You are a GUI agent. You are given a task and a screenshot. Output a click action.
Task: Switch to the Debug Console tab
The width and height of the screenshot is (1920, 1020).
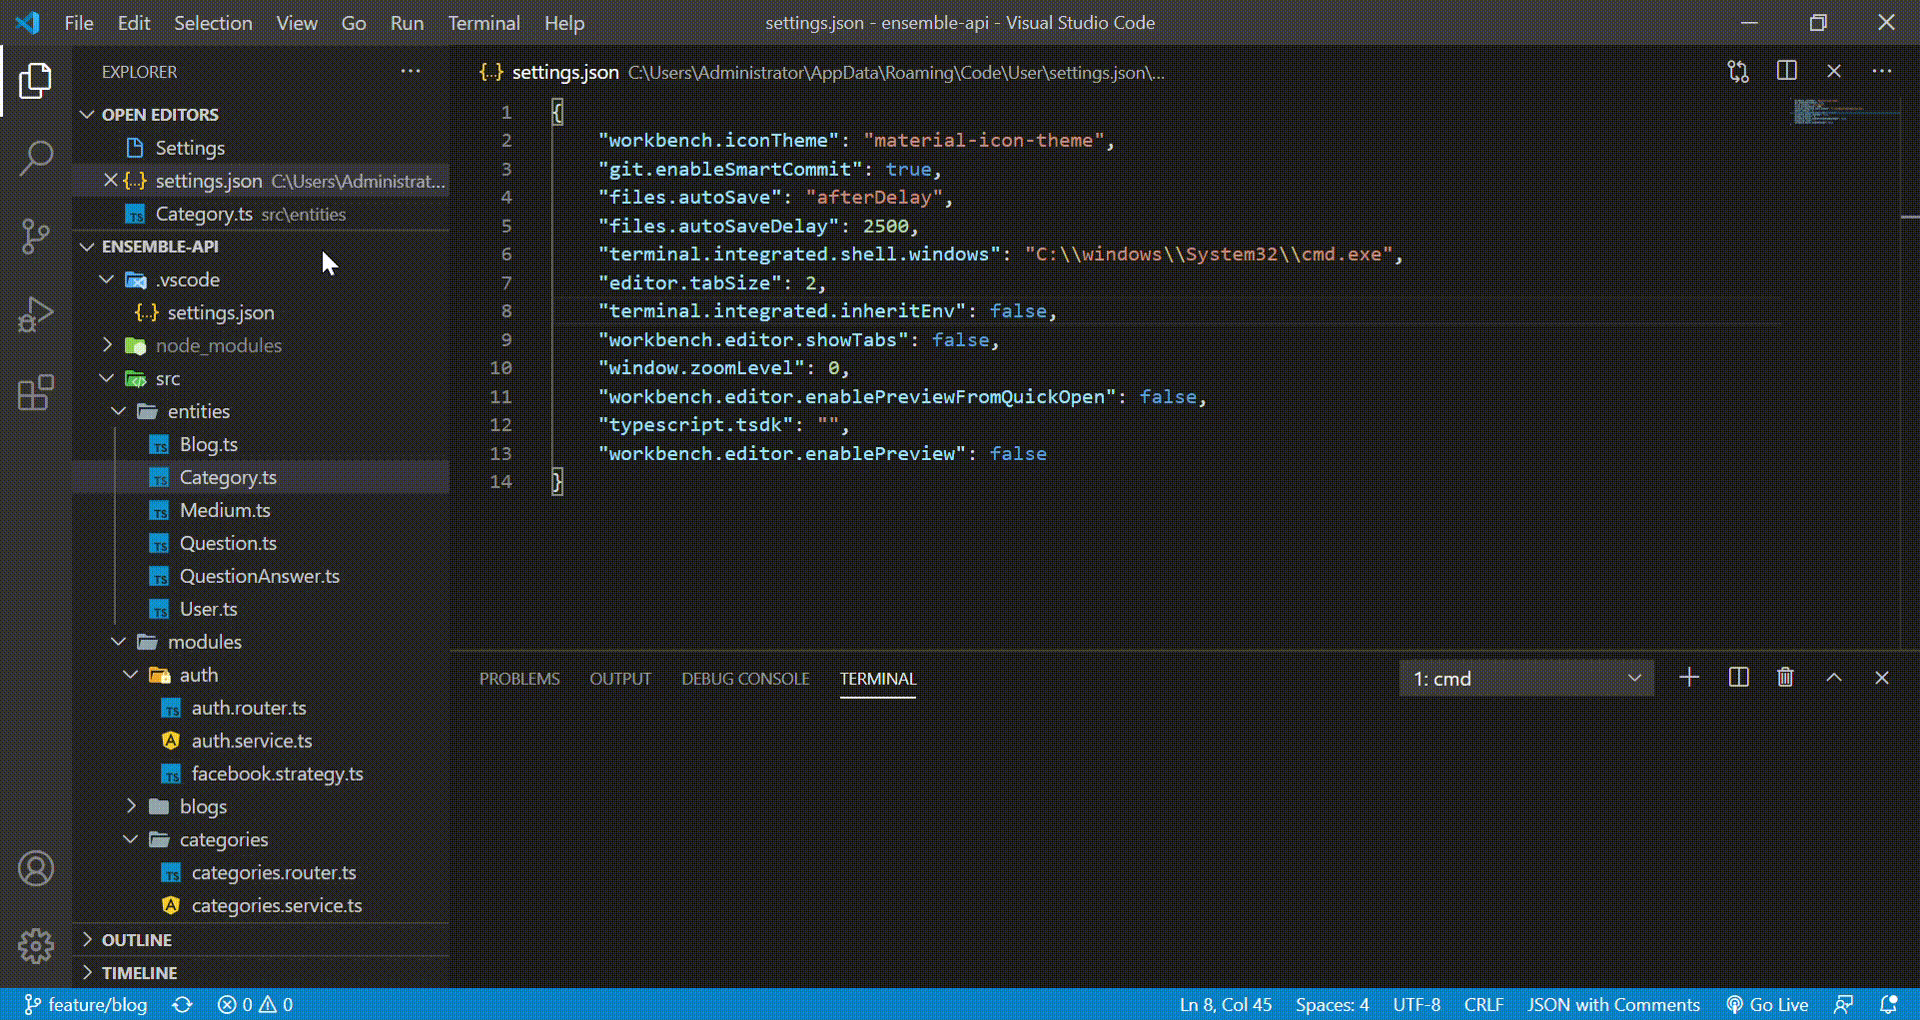(745, 679)
